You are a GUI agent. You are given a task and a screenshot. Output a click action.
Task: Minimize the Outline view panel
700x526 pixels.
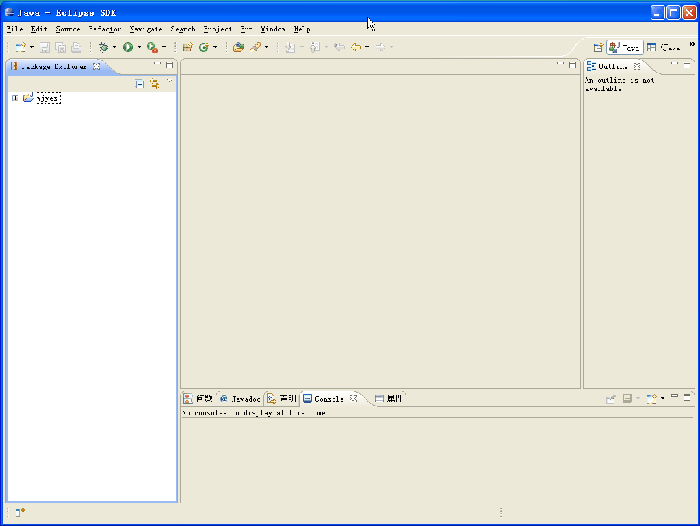point(675,64)
